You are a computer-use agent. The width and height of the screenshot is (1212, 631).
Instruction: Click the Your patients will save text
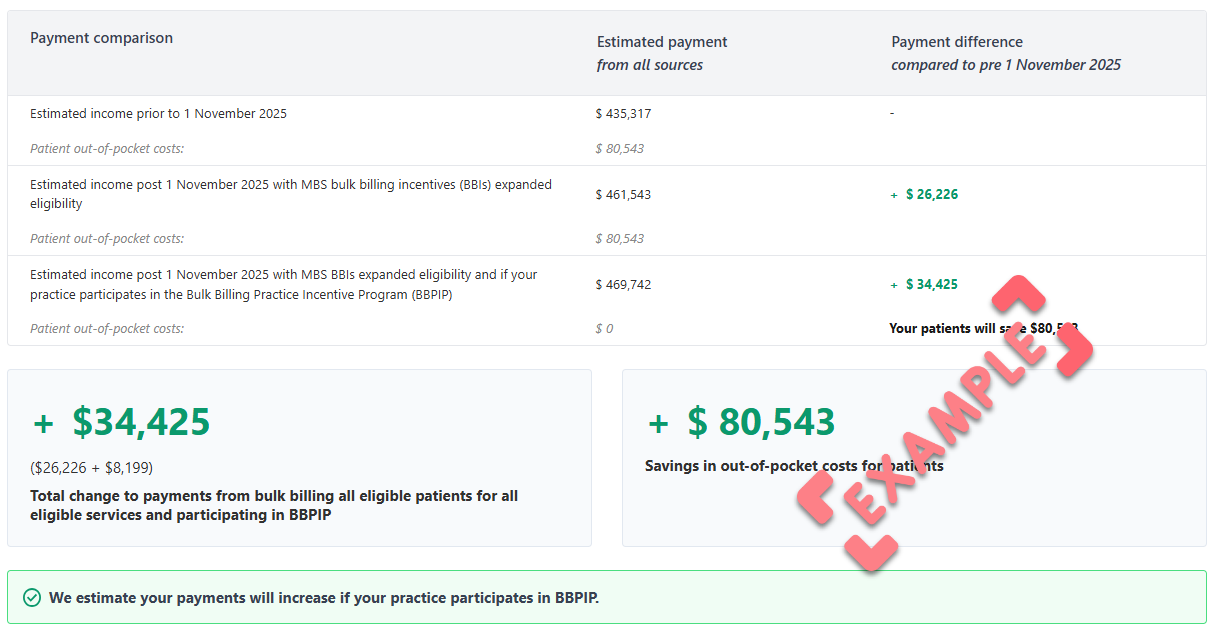(x=945, y=328)
